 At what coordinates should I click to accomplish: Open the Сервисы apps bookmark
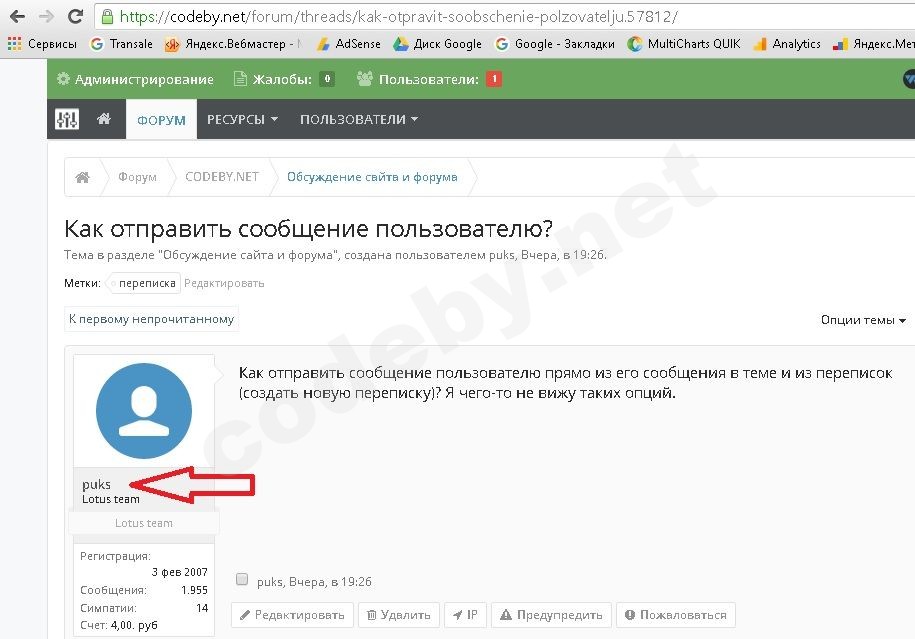click(x=42, y=44)
